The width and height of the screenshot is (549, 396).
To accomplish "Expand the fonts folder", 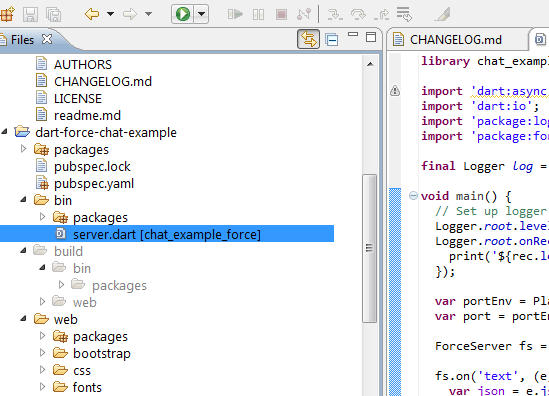I will click(x=42, y=387).
